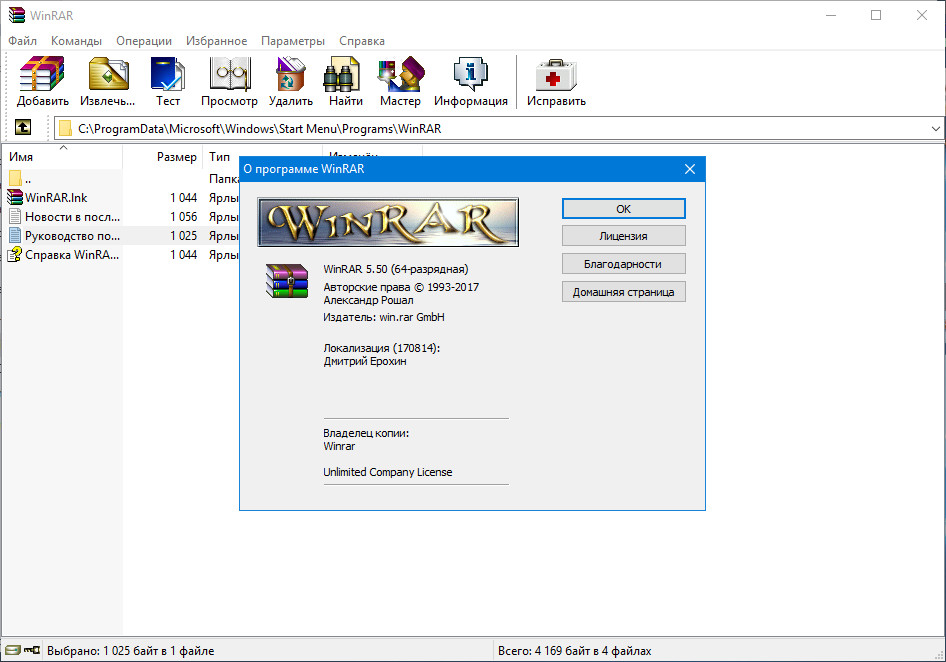The width and height of the screenshot is (946, 662).
Task: Click the Исправить (Repair) first-aid icon
Action: click(556, 81)
